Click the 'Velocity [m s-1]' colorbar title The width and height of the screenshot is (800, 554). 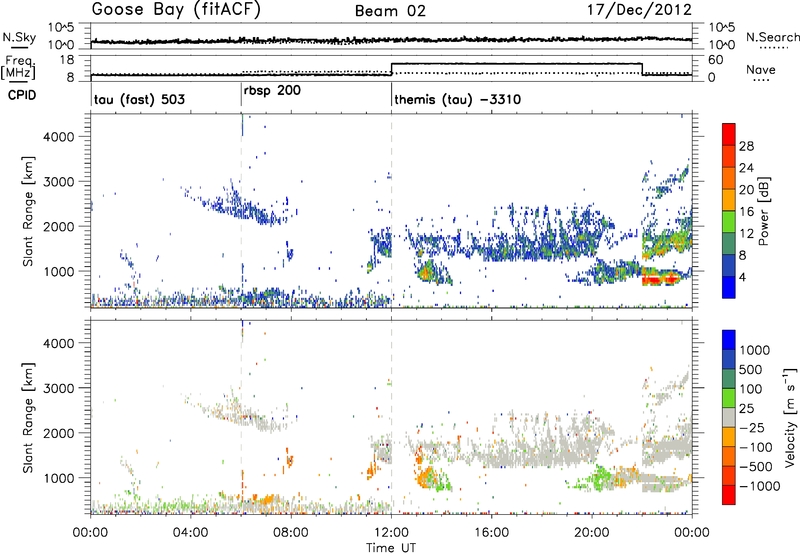(x=790, y=417)
